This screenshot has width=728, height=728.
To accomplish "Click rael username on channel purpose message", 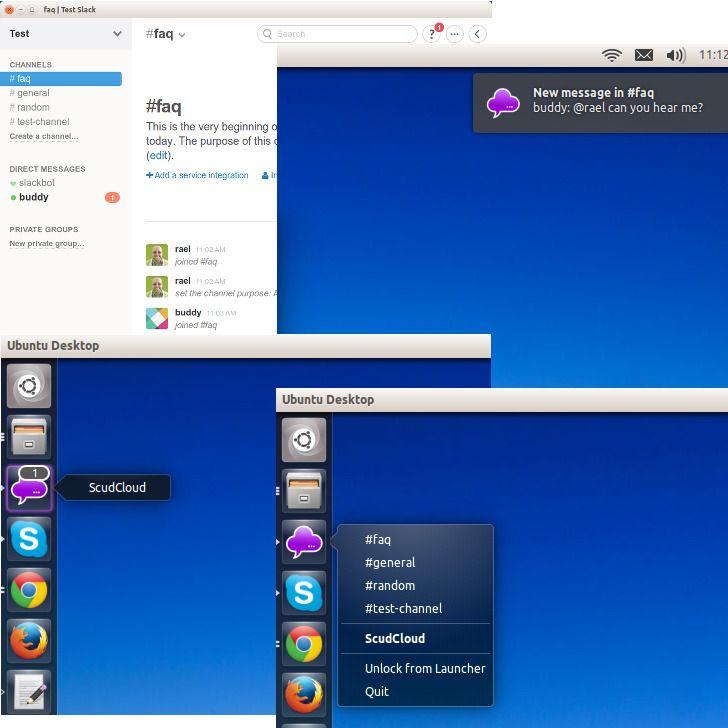I will coord(182,281).
